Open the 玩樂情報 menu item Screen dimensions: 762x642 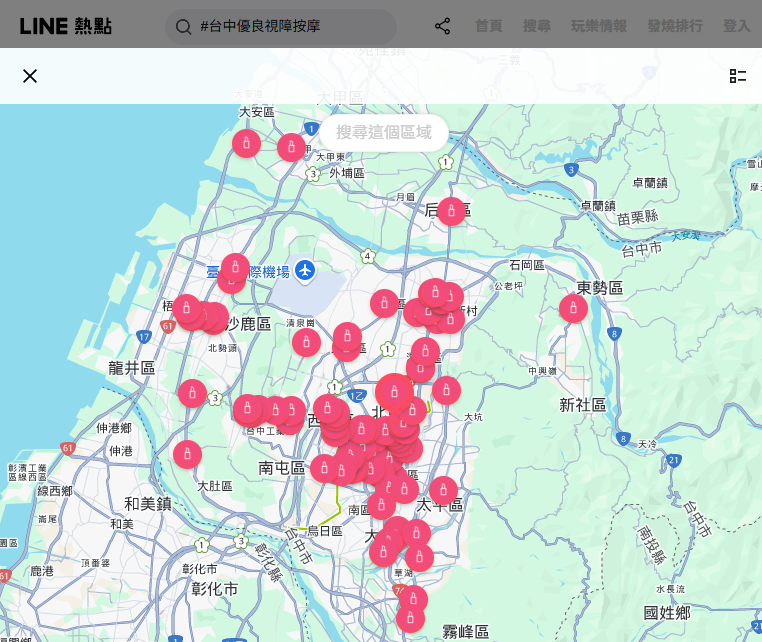tap(599, 26)
